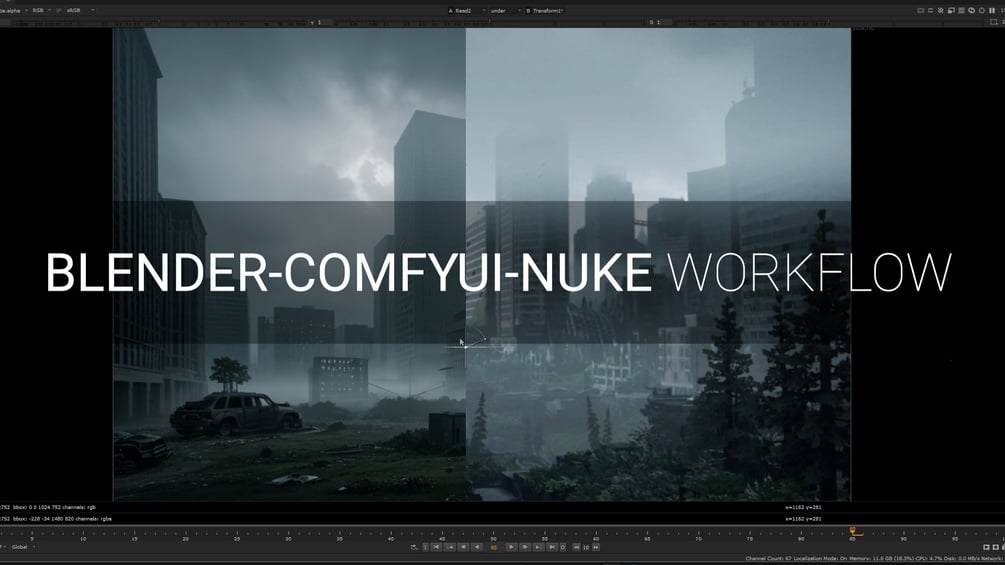Play the timeline backward
Screen dimensions: 1005x565
pos(477,547)
